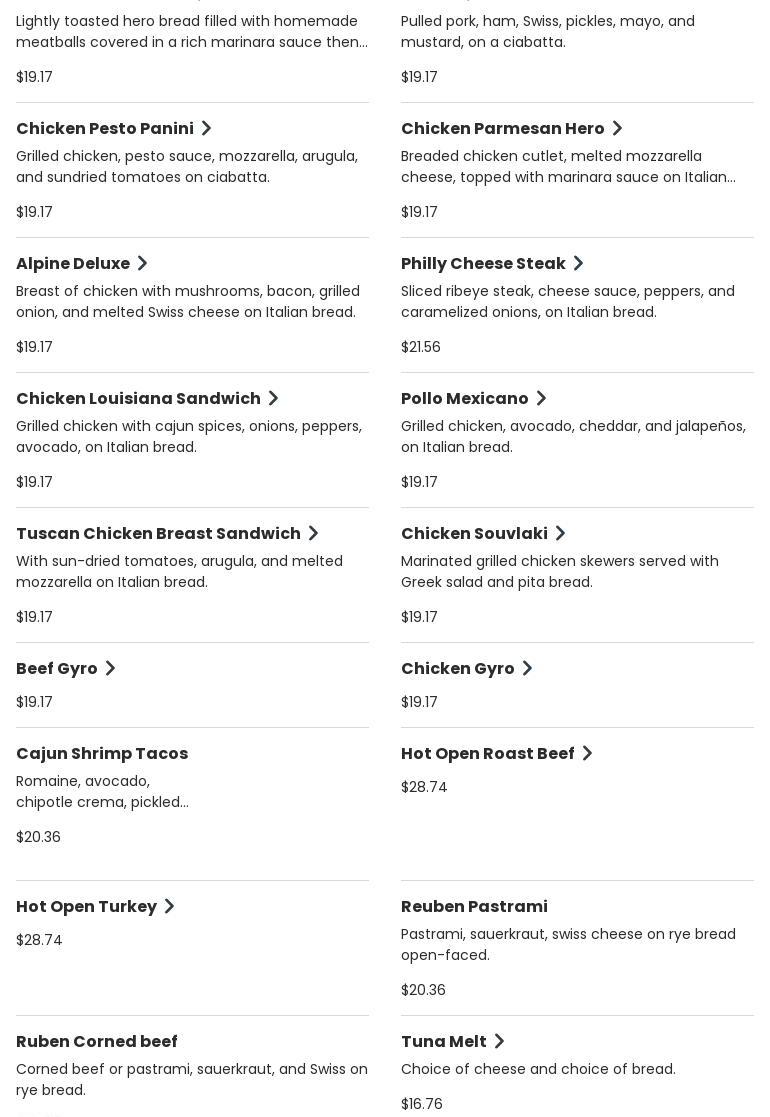This screenshot has height=1117, width=770.
Task: Click the Chicken Souvlaki description text
Action: tap(560, 571)
